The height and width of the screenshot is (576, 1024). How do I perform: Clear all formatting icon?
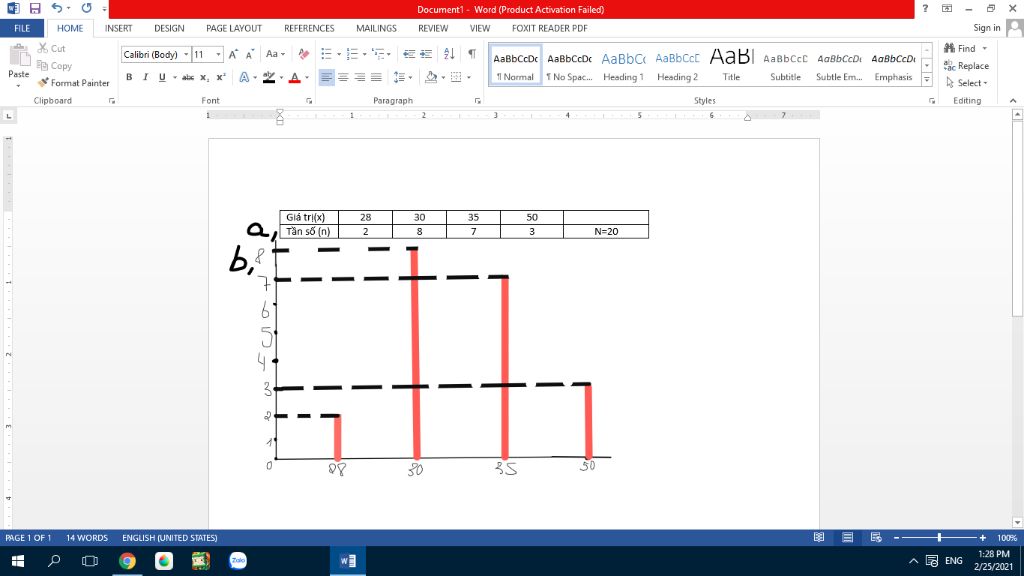pyautogui.click(x=304, y=54)
